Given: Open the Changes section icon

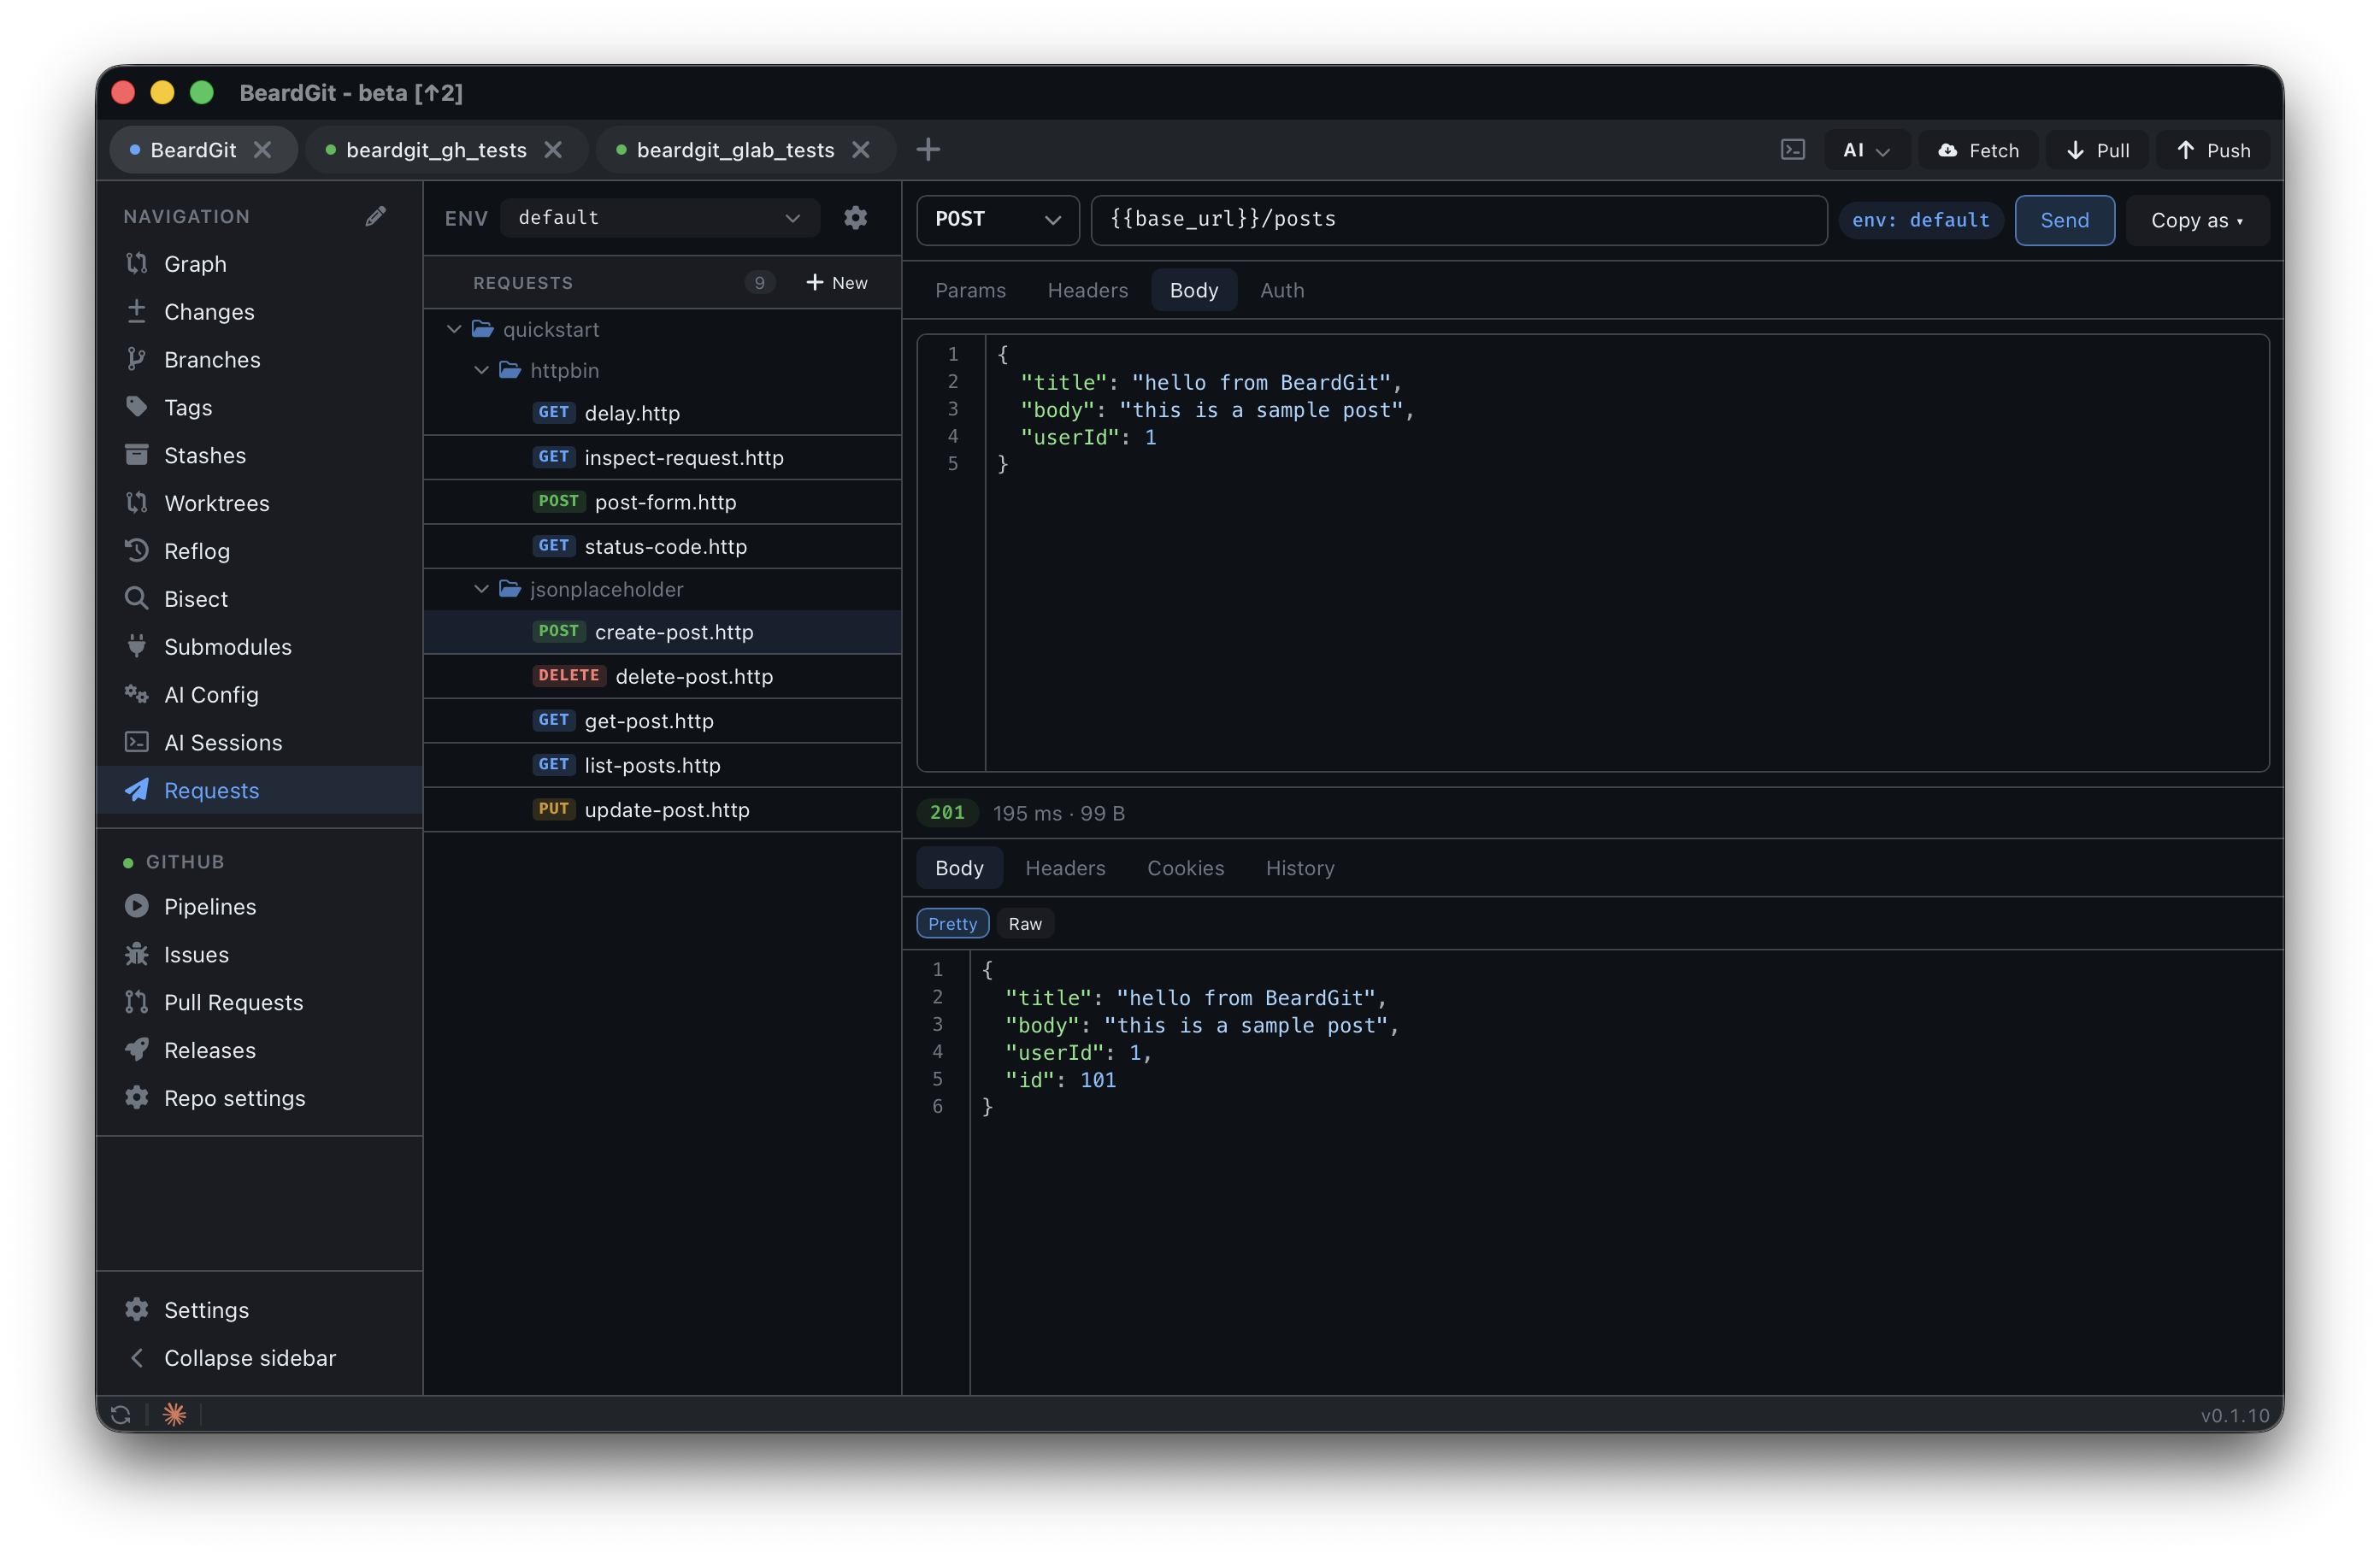Looking at the screenshot, I should pyautogui.click(x=137, y=312).
